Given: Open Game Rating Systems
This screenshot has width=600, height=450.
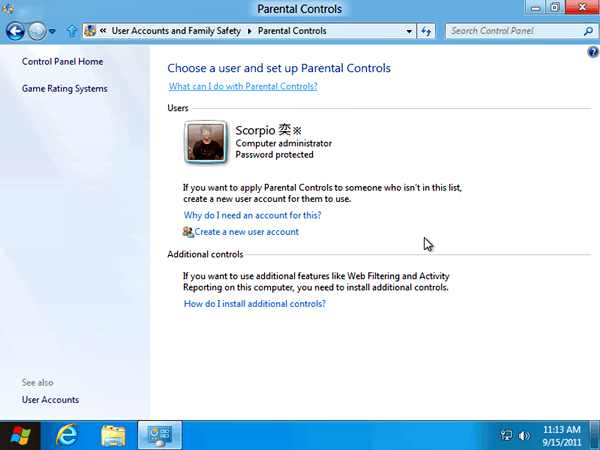Looking at the screenshot, I should 64,89.
